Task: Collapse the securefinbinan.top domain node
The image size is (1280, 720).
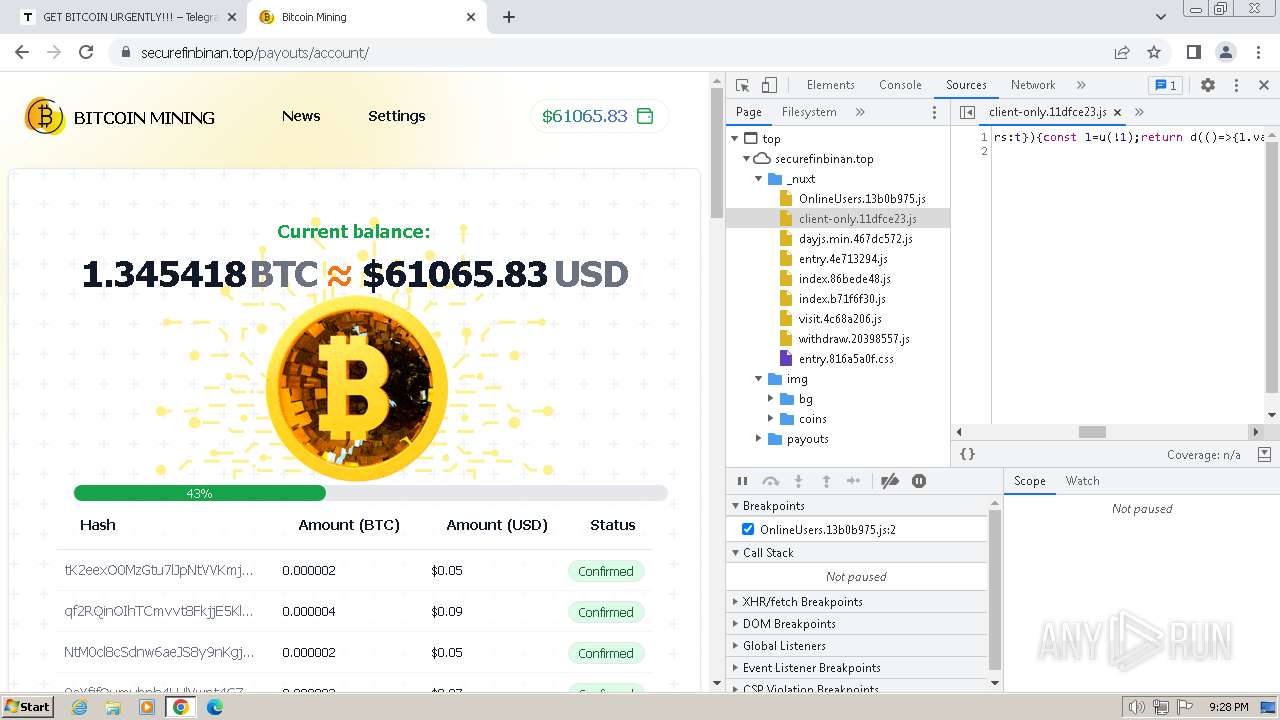Action: [746, 159]
